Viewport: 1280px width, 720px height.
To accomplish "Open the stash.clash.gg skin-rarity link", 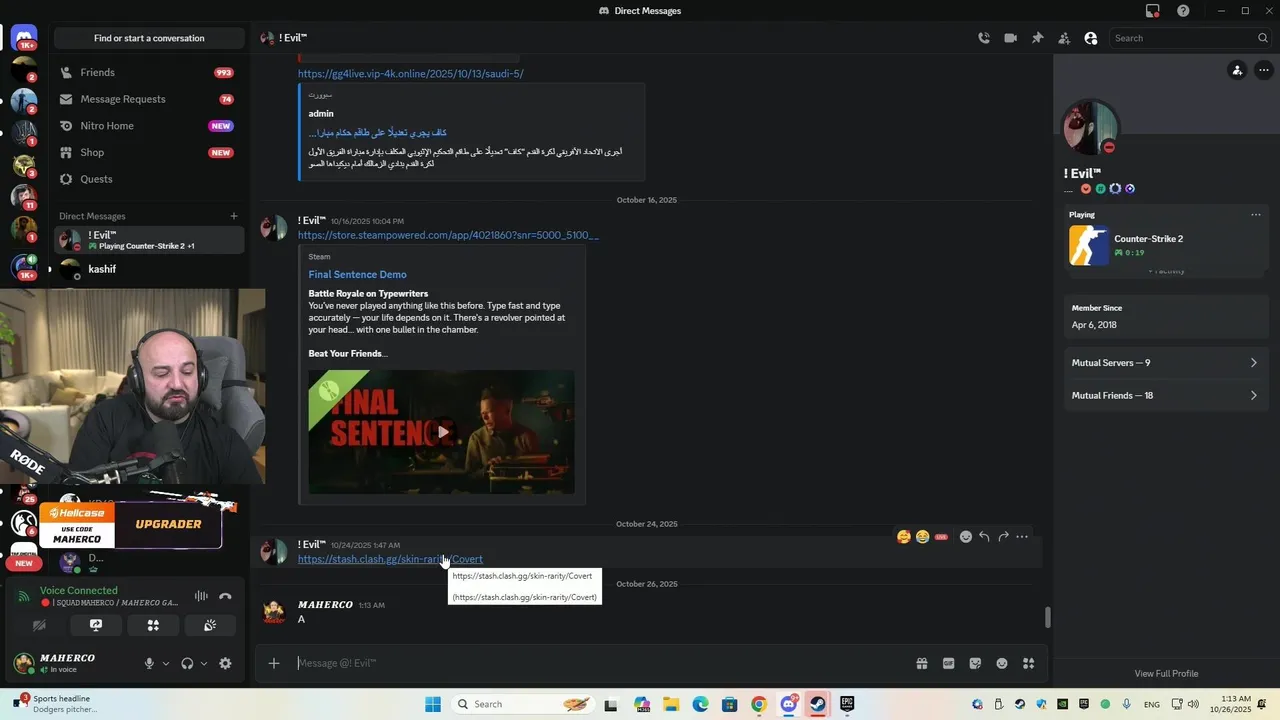I will coord(390,559).
